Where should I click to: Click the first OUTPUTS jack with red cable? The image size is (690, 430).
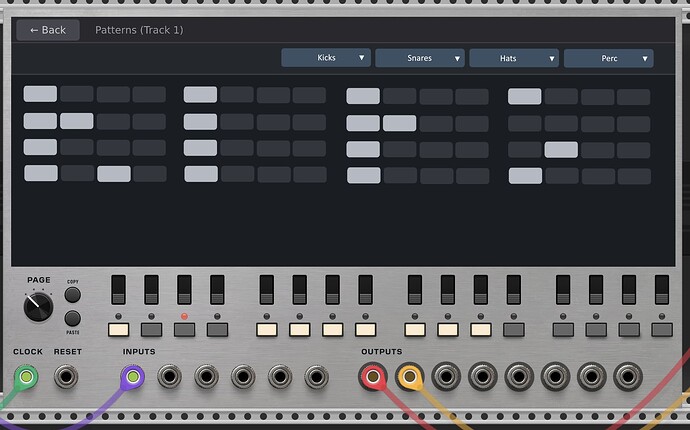(x=373, y=376)
